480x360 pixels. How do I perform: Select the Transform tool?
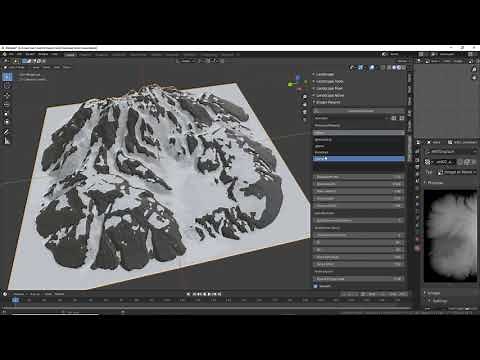tap(7, 123)
